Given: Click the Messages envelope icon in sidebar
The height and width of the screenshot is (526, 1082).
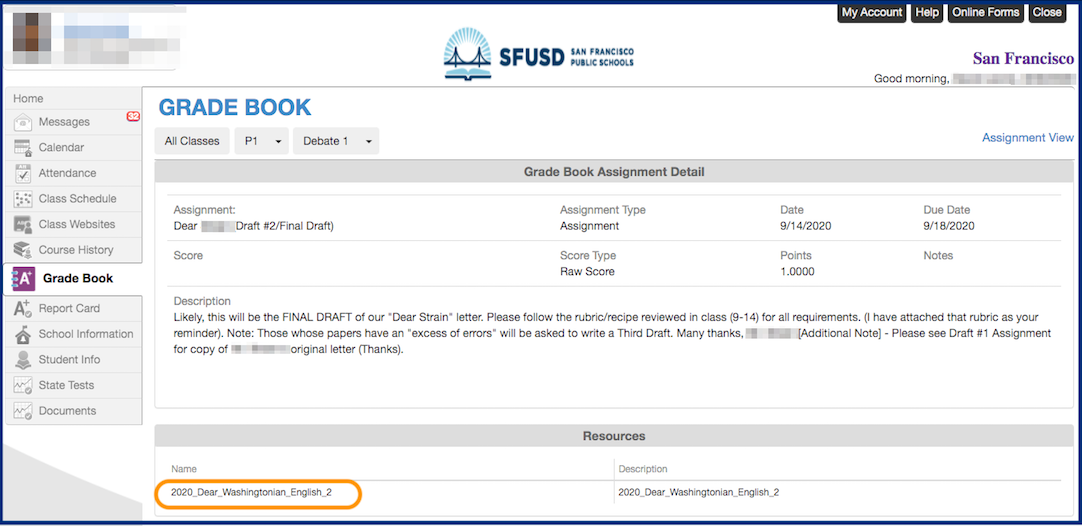Looking at the screenshot, I should [22, 123].
